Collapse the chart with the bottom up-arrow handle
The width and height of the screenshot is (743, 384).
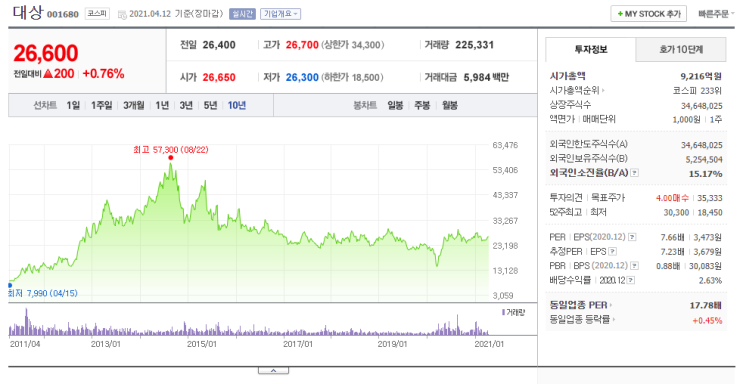tap(273, 370)
